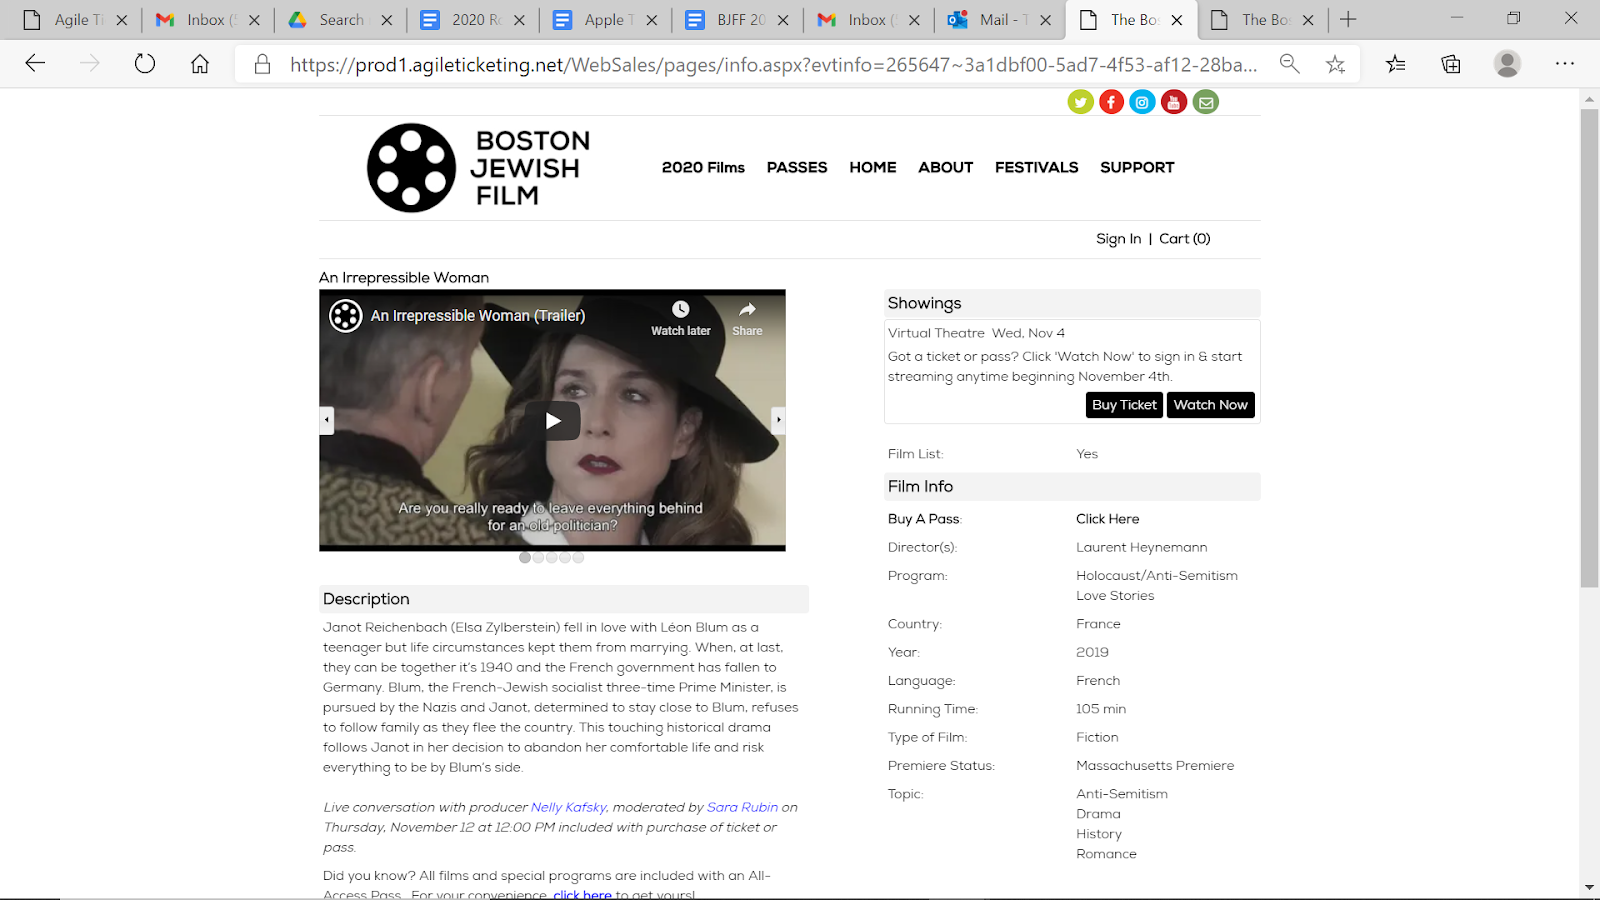Image resolution: width=1600 pixels, height=900 pixels.
Task: Click the 'Virtual Theatre Wed, Nov 4' showing text
Action: [976, 333]
